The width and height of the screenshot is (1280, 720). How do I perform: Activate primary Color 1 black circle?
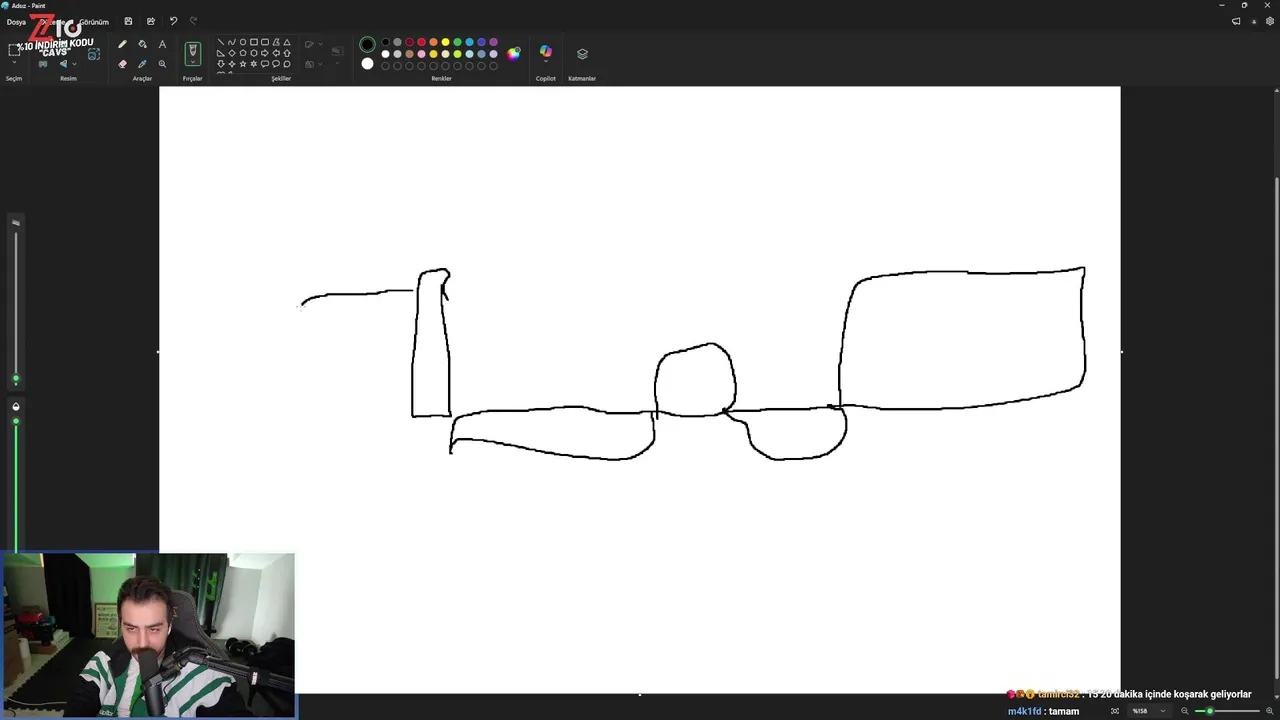pos(367,44)
